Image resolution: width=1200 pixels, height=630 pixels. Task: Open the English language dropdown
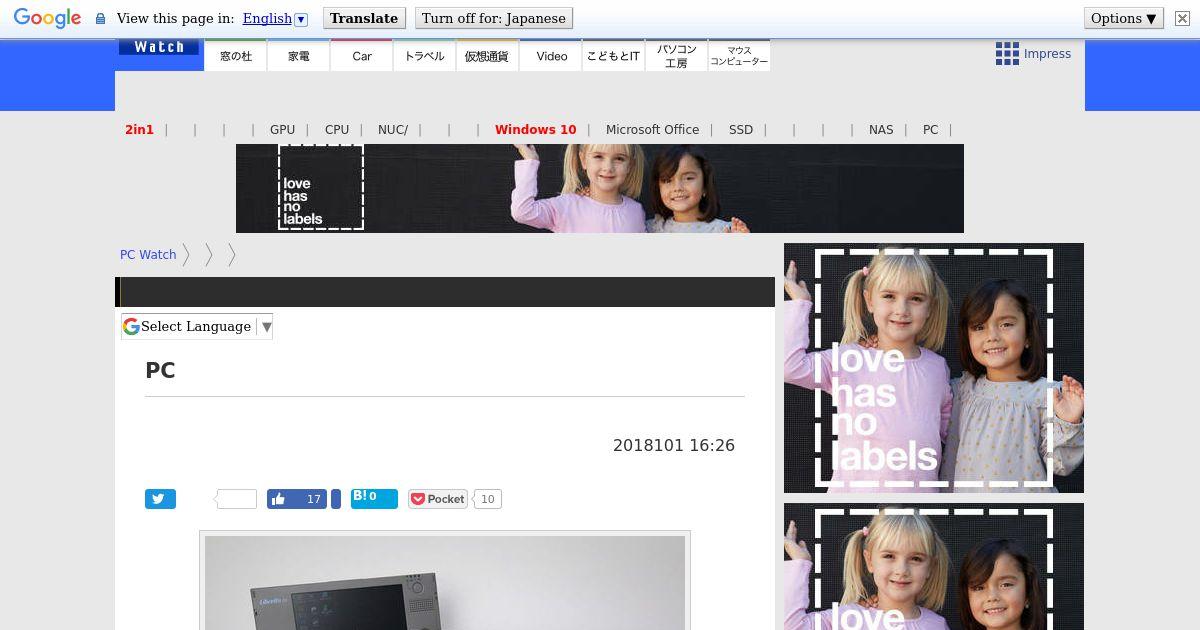pyautogui.click(x=275, y=18)
